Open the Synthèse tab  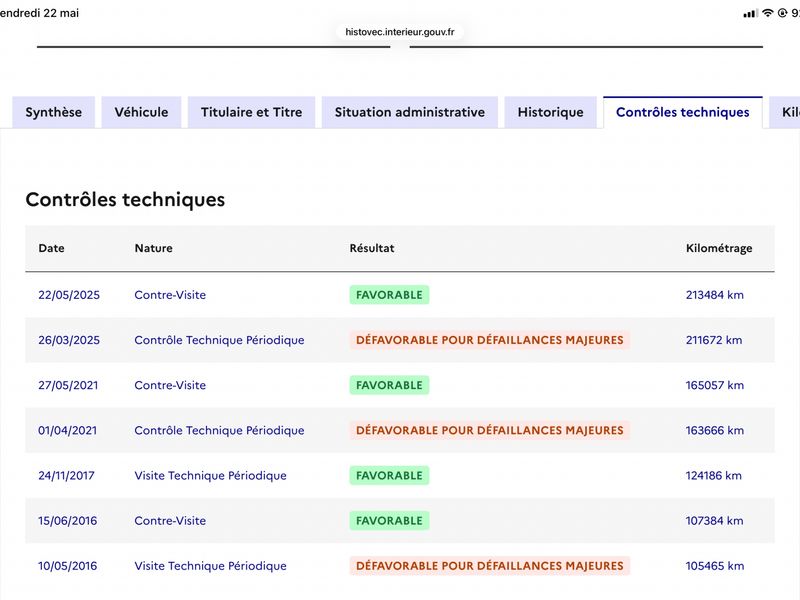click(54, 112)
